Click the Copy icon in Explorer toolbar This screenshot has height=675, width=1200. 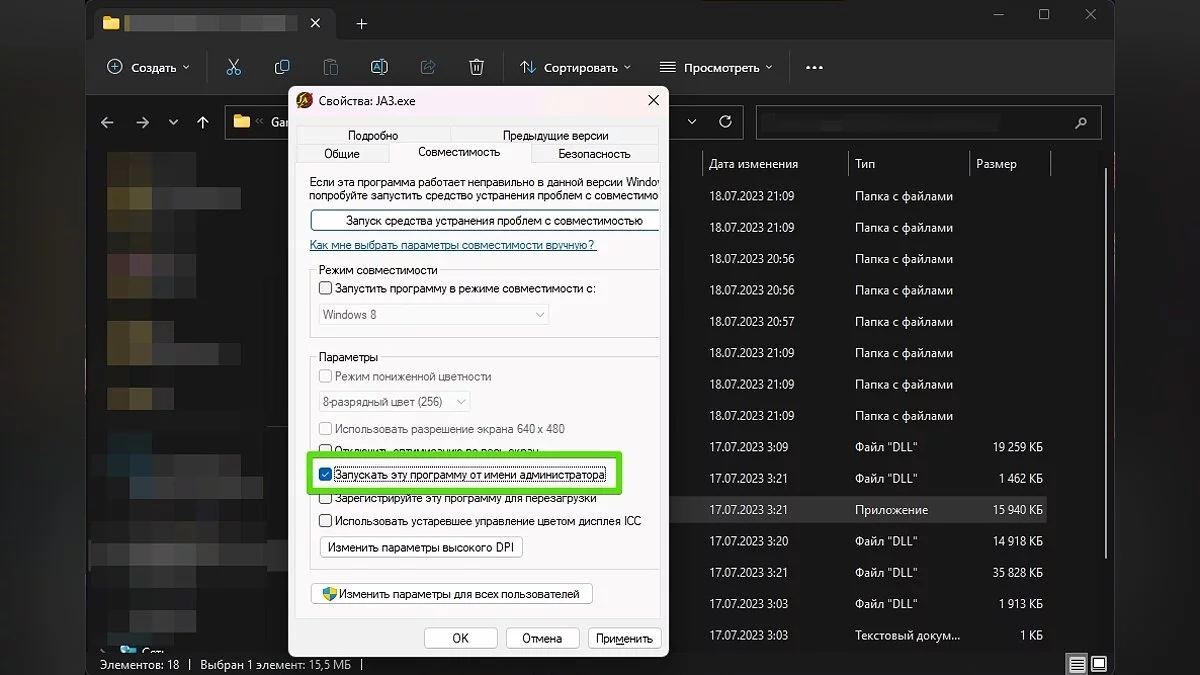point(282,67)
